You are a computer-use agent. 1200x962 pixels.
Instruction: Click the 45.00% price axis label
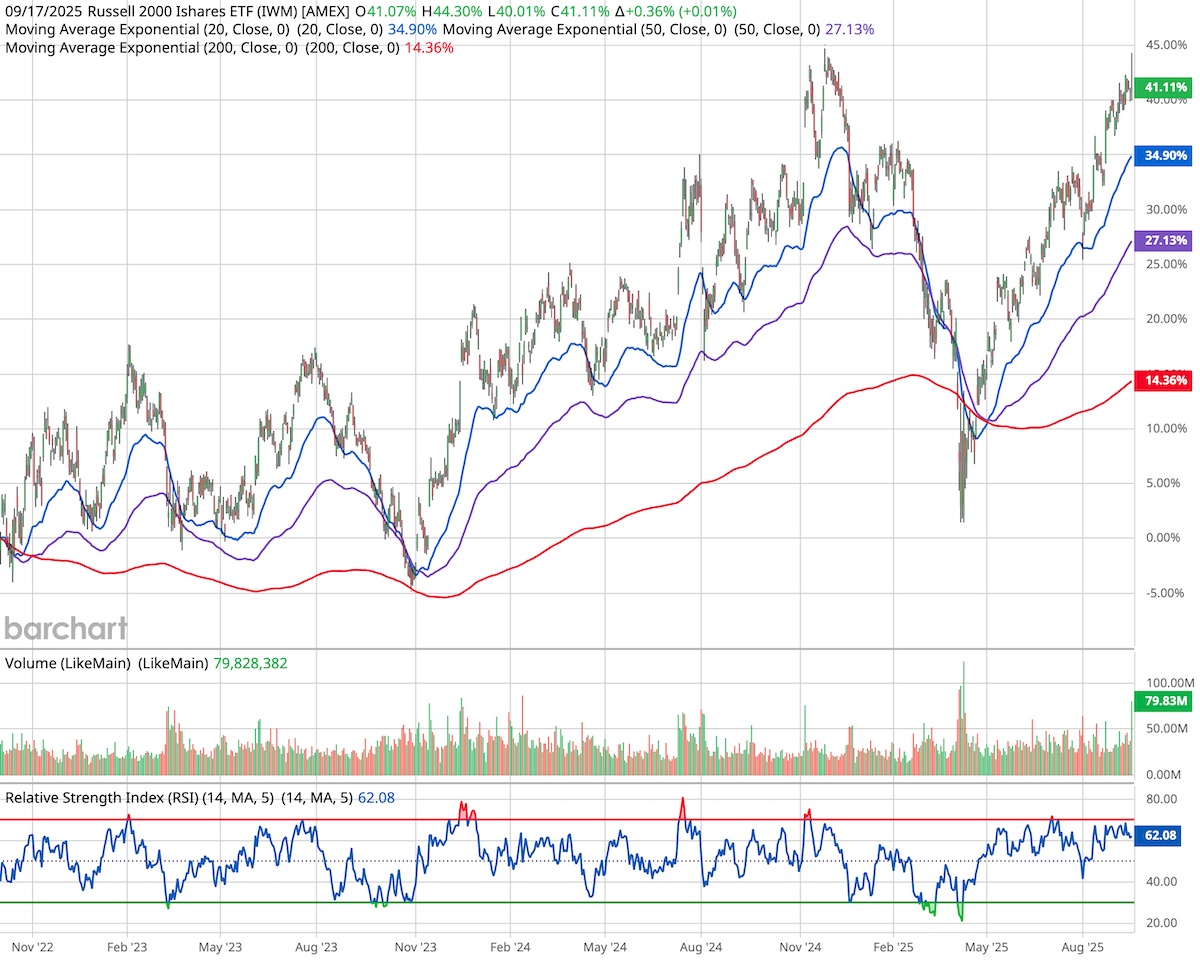click(1165, 44)
